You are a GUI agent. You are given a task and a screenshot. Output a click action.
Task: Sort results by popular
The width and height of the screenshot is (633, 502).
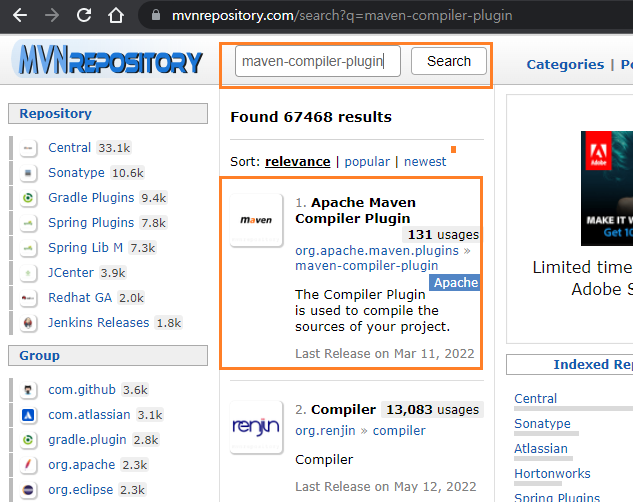point(367,162)
